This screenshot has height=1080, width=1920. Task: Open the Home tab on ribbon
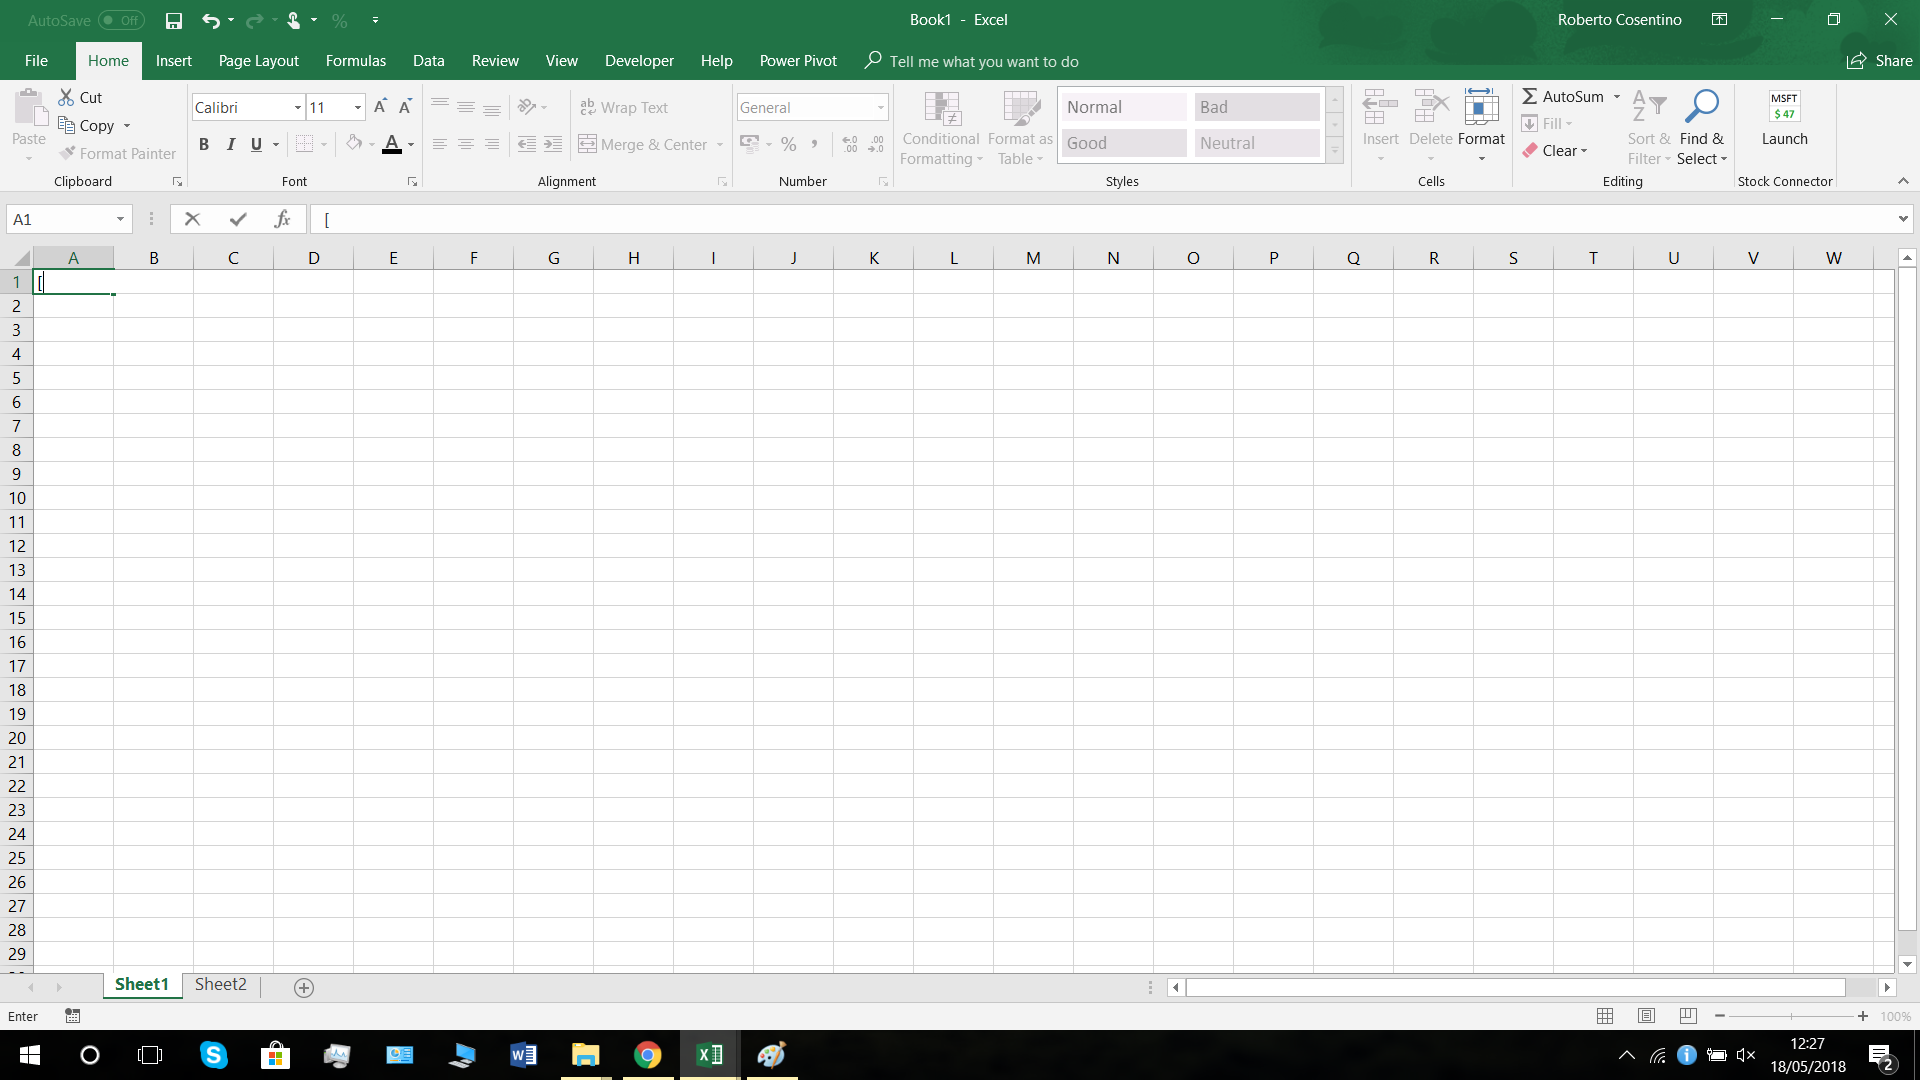tap(108, 61)
